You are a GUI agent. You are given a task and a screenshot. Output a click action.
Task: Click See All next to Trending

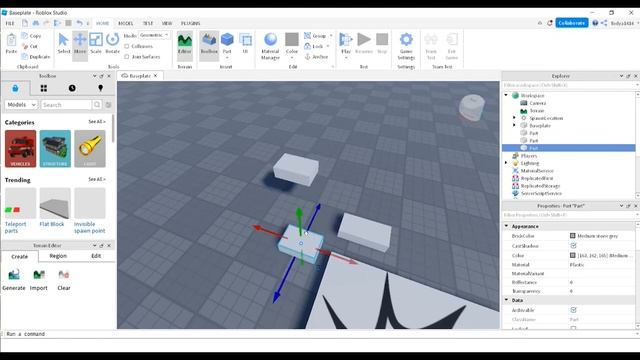97,179
